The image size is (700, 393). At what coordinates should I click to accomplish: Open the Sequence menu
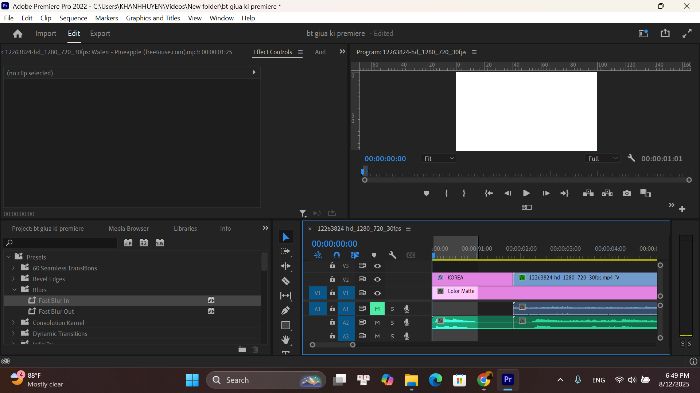pos(73,18)
